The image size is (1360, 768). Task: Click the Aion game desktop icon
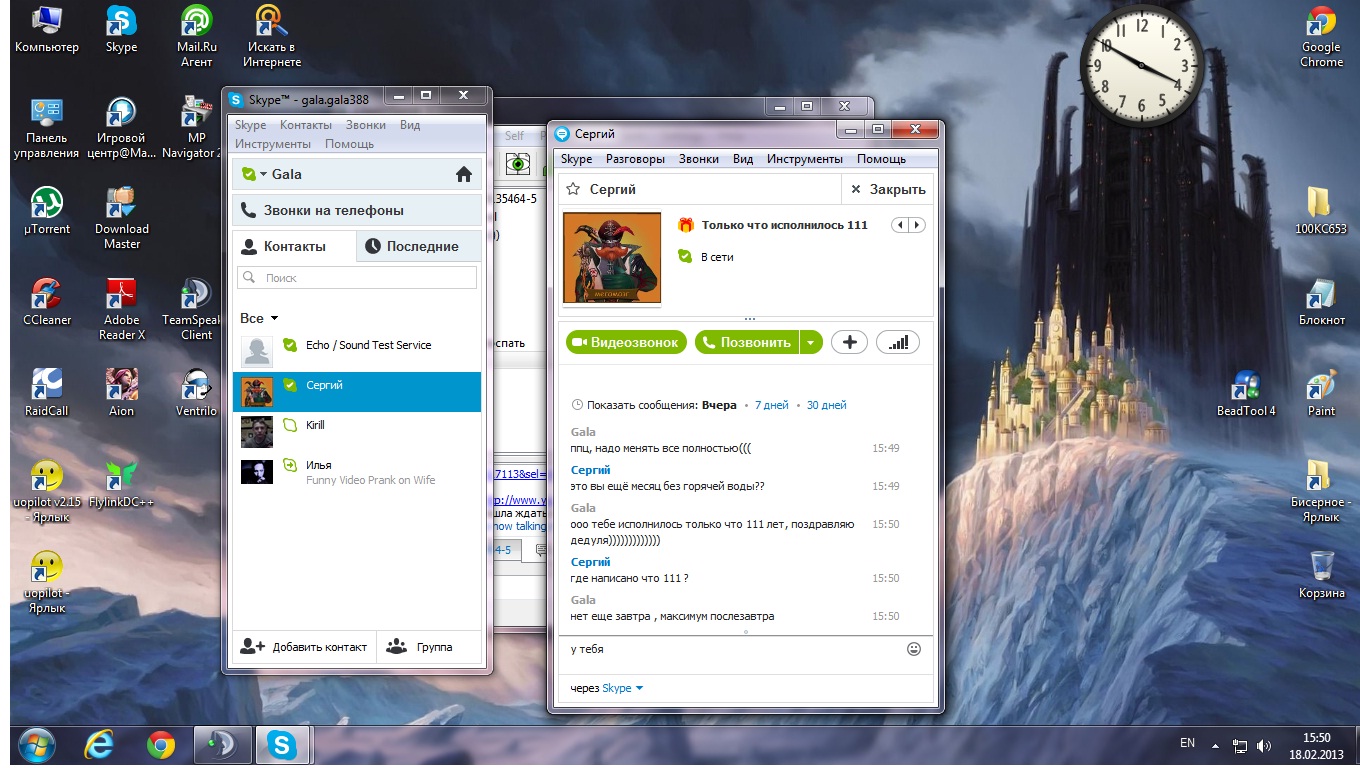[121, 394]
